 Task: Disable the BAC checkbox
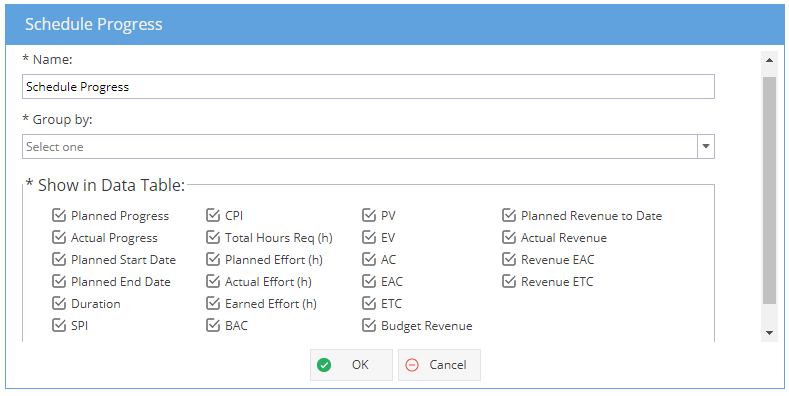pos(213,326)
